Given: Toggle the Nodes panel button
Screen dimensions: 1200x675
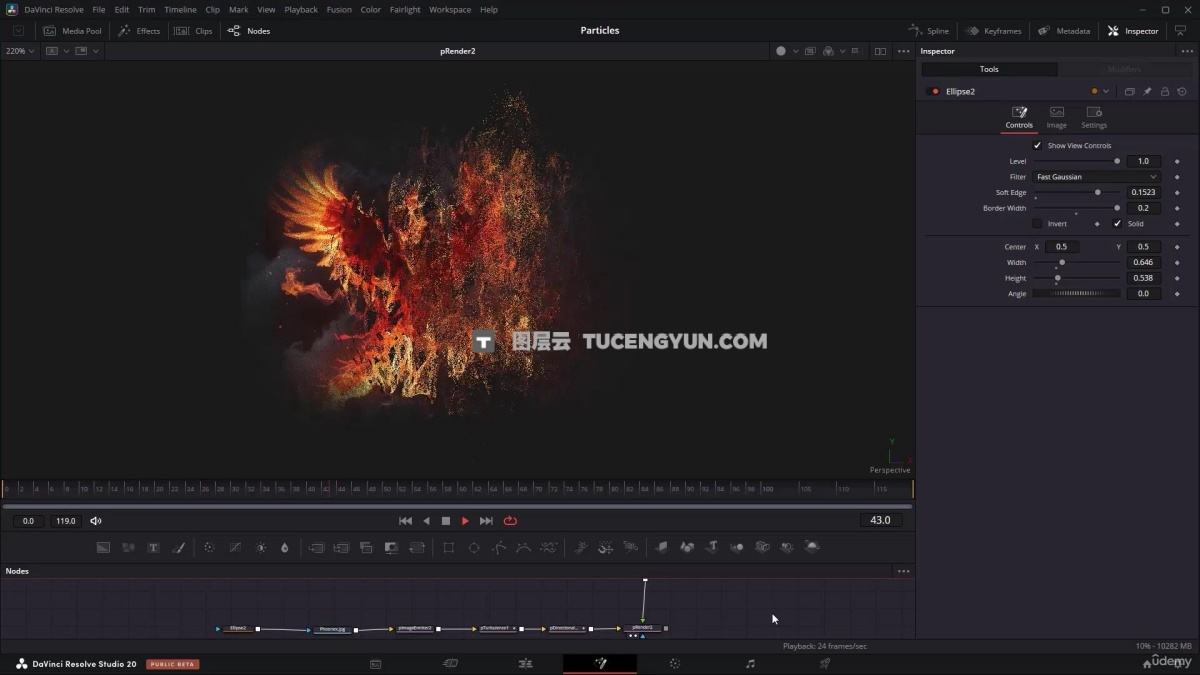Looking at the screenshot, I should (249, 31).
